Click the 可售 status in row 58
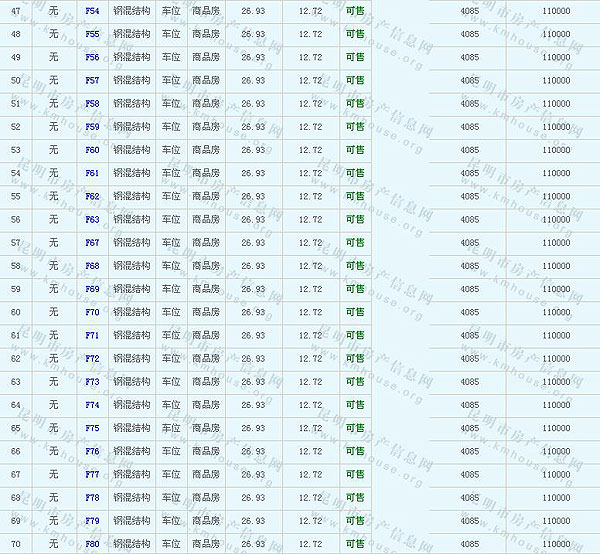The width and height of the screenshot is (600, 554). [x=354, y=266]
